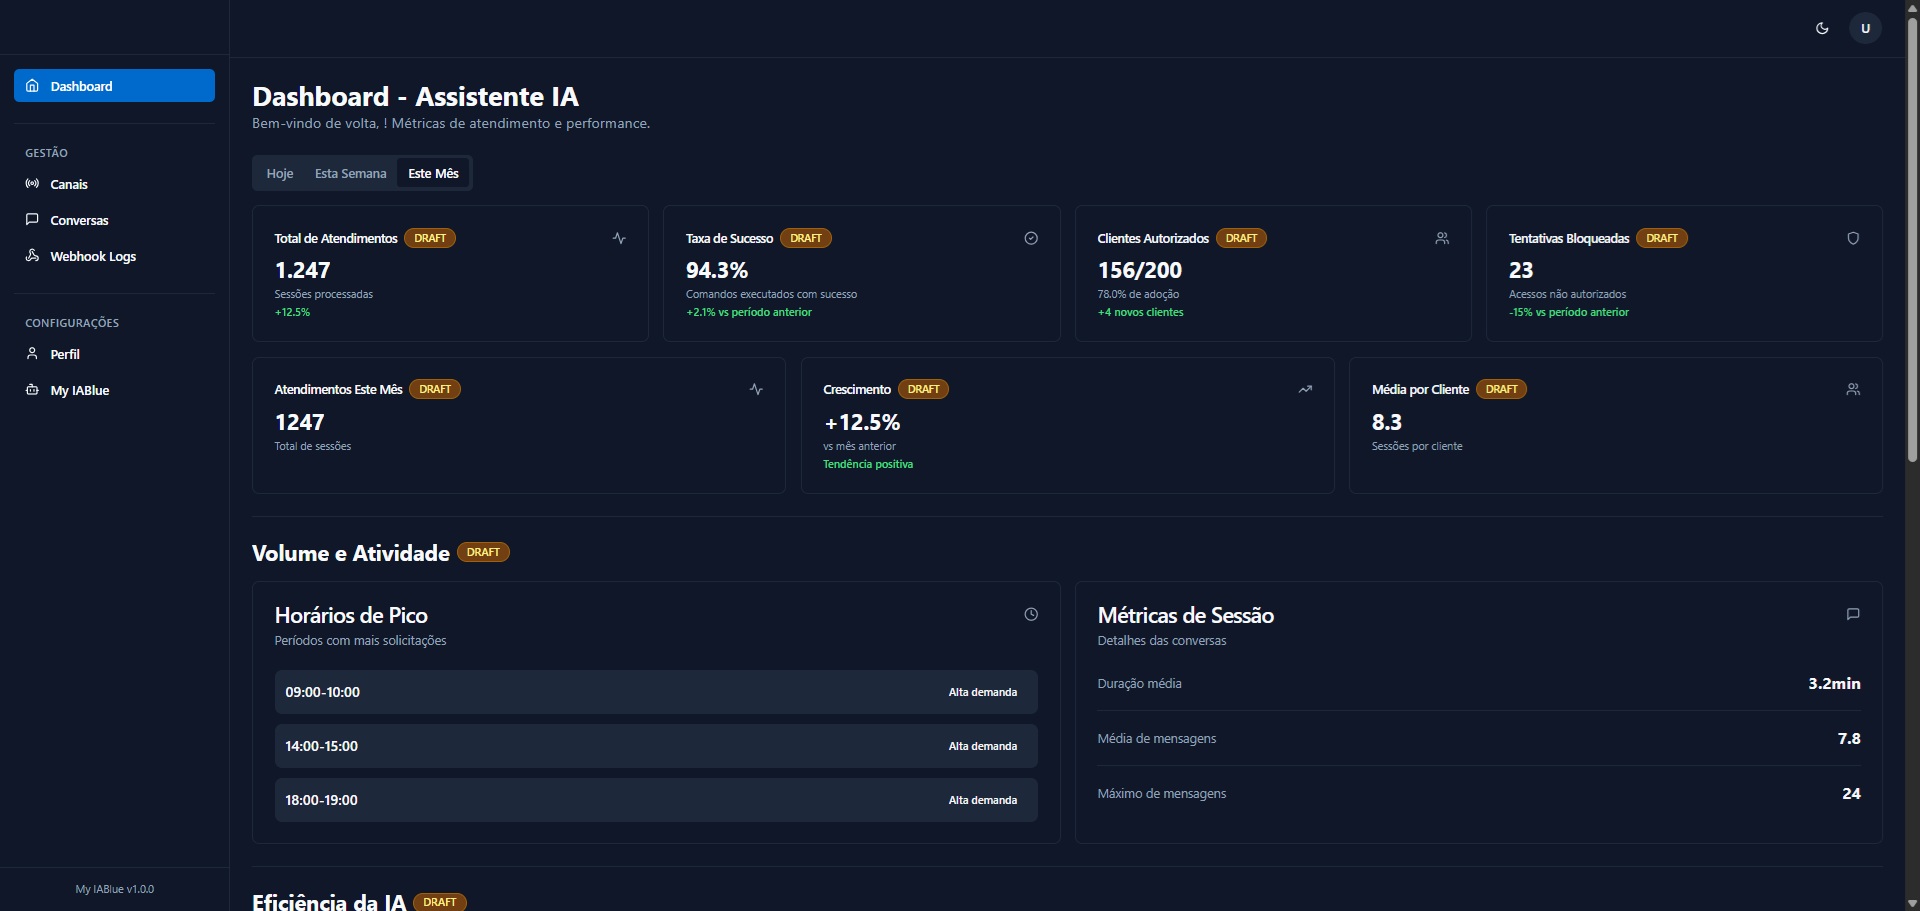
Task: Open the Perfil settings page
Action: [65, 354]
